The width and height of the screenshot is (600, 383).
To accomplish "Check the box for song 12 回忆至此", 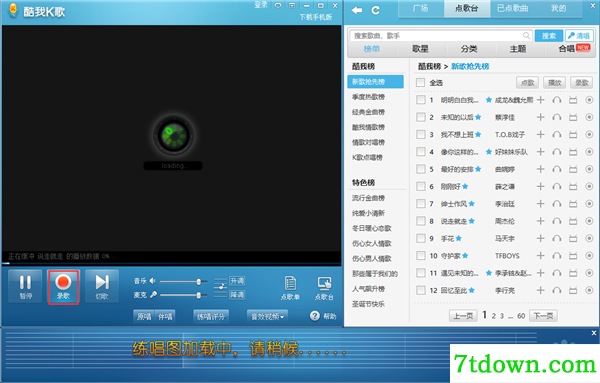I will point(421,290).
